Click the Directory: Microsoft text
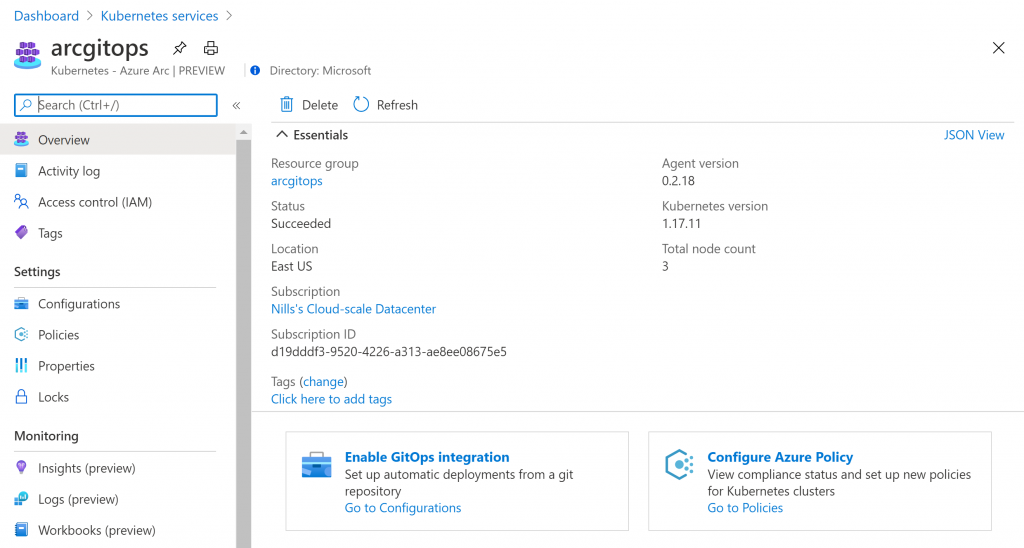The height and width of the screenshot is (548, 1024). click(320, 71)
